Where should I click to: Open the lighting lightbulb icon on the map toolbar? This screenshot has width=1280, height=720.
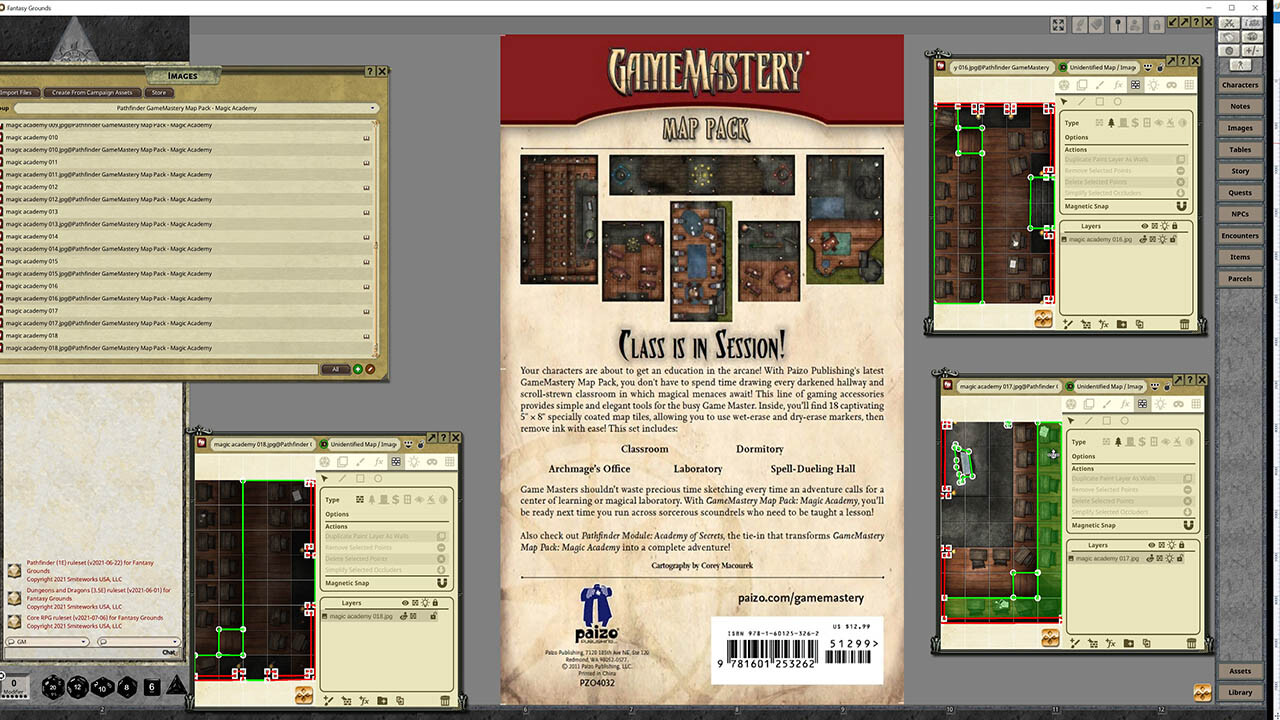click(x=414, y=460)
